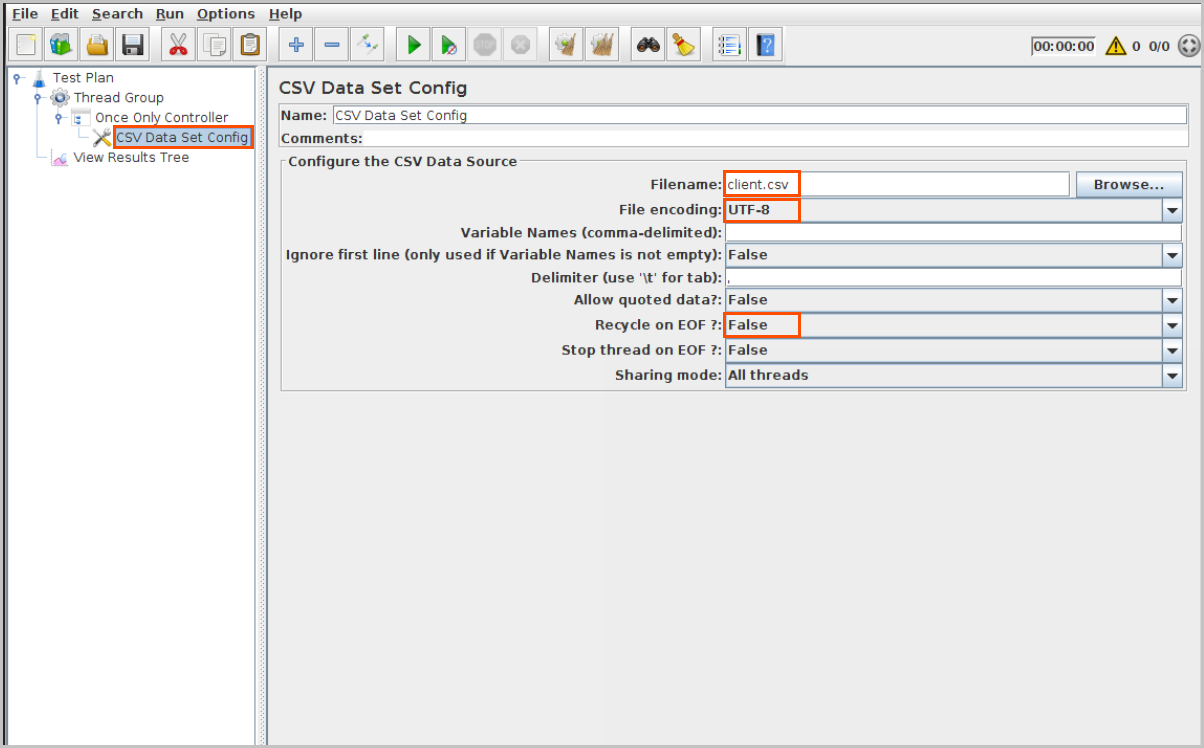Open the Run menu
The height and width of the screenshot is (748, 1204).
point(170,14)
